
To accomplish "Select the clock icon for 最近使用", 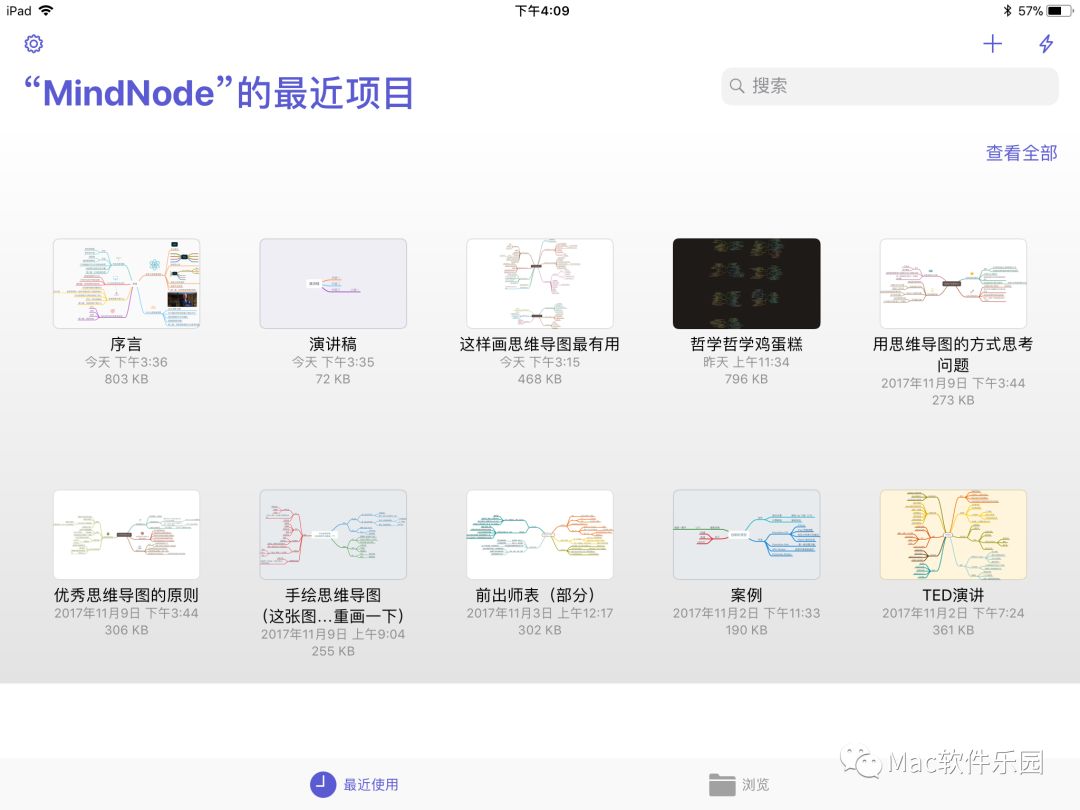I will pos(323,784).
